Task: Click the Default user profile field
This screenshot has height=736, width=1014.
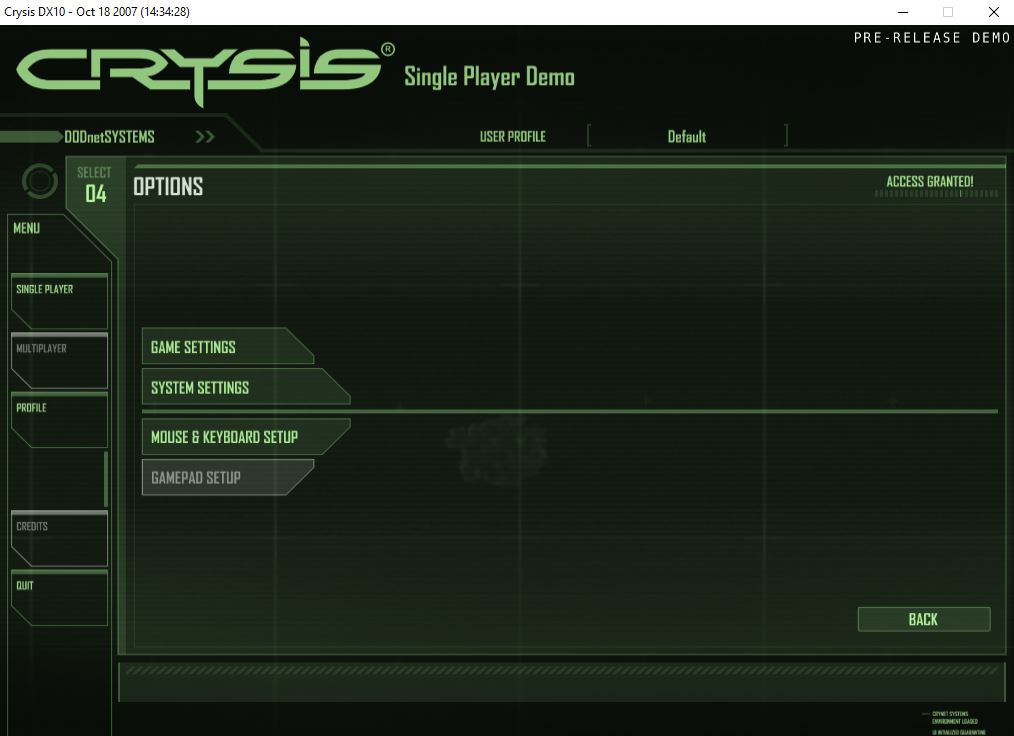Action: click(687, 136)
